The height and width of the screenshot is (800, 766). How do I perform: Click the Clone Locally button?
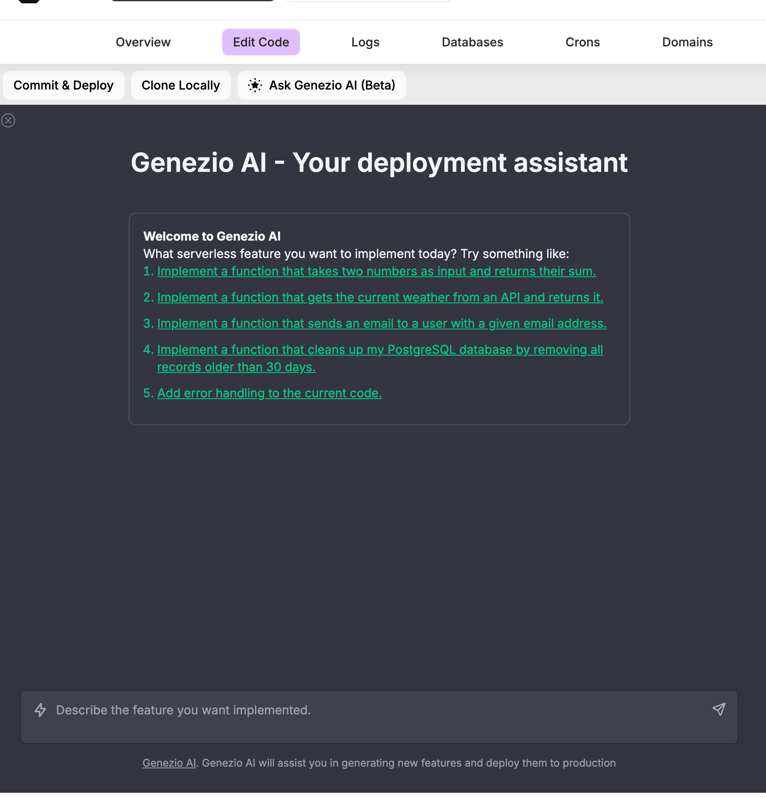click(x=180, y=85)
